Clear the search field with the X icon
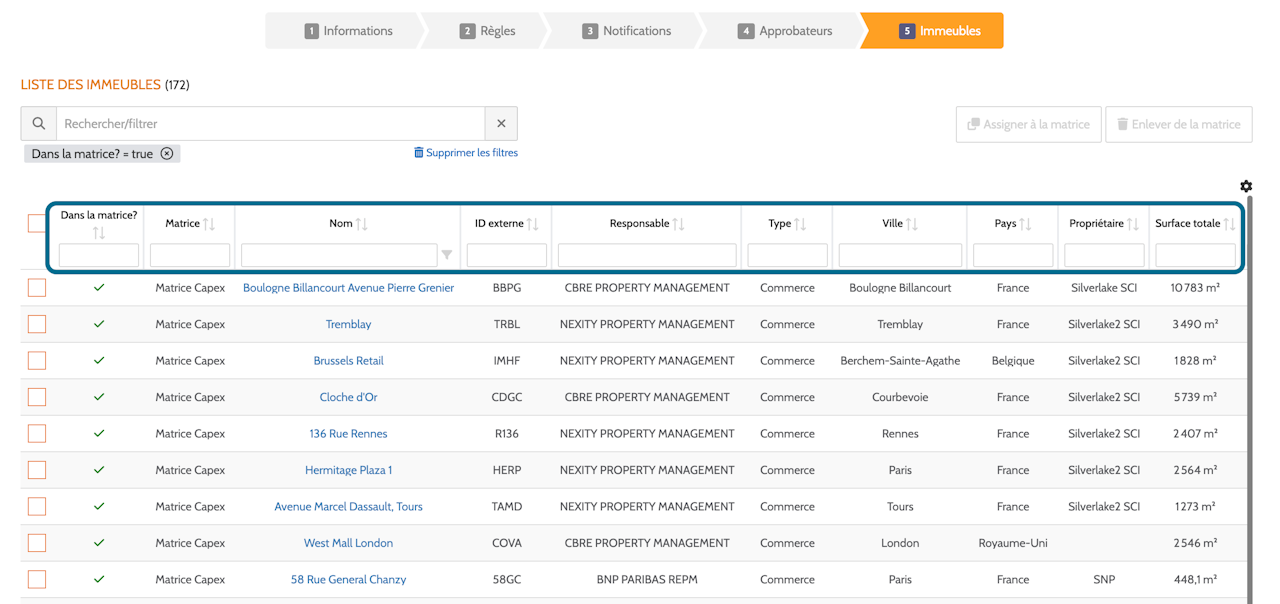The height and width of the screenshot is (604, 1280). [501, 124]
